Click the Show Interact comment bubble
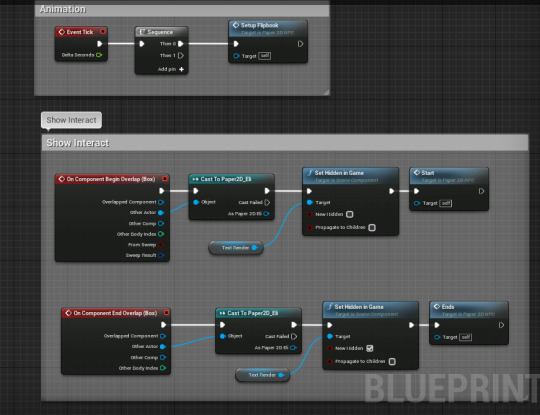The image size is (540, 415). (71, 120)
